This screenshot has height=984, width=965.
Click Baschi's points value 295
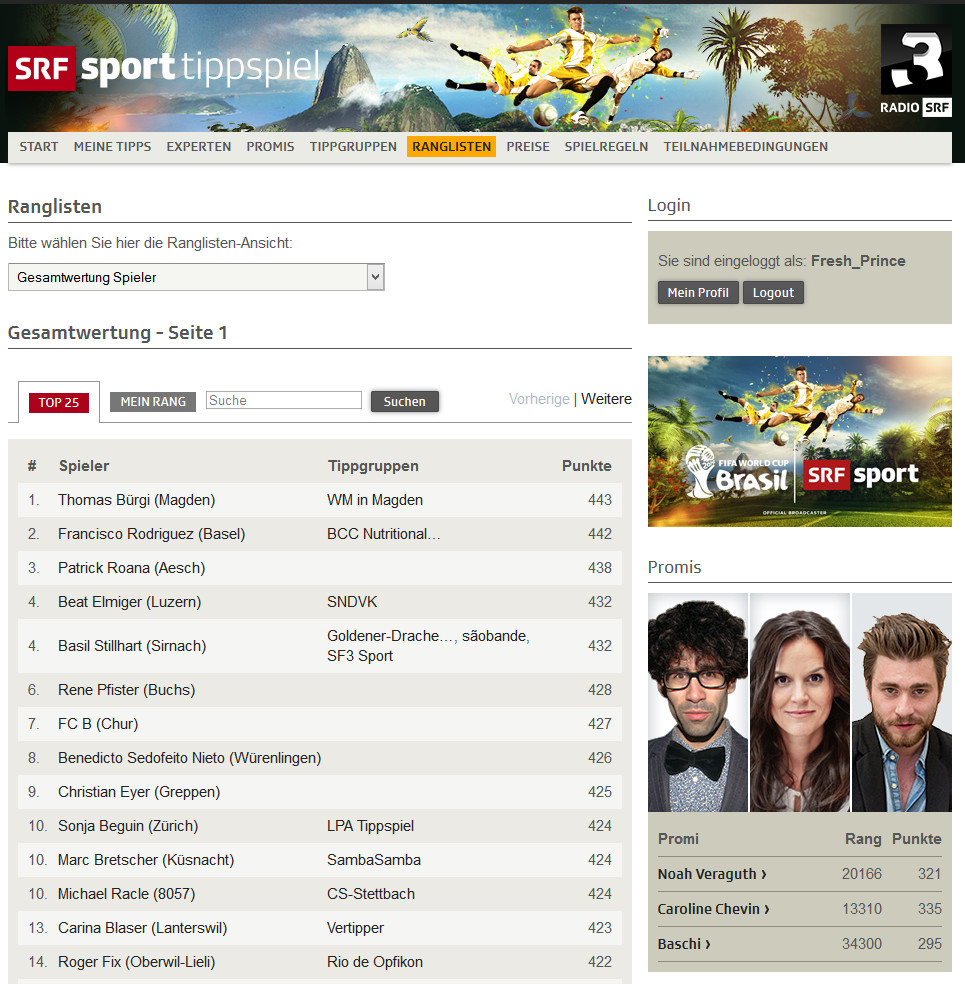929,944
